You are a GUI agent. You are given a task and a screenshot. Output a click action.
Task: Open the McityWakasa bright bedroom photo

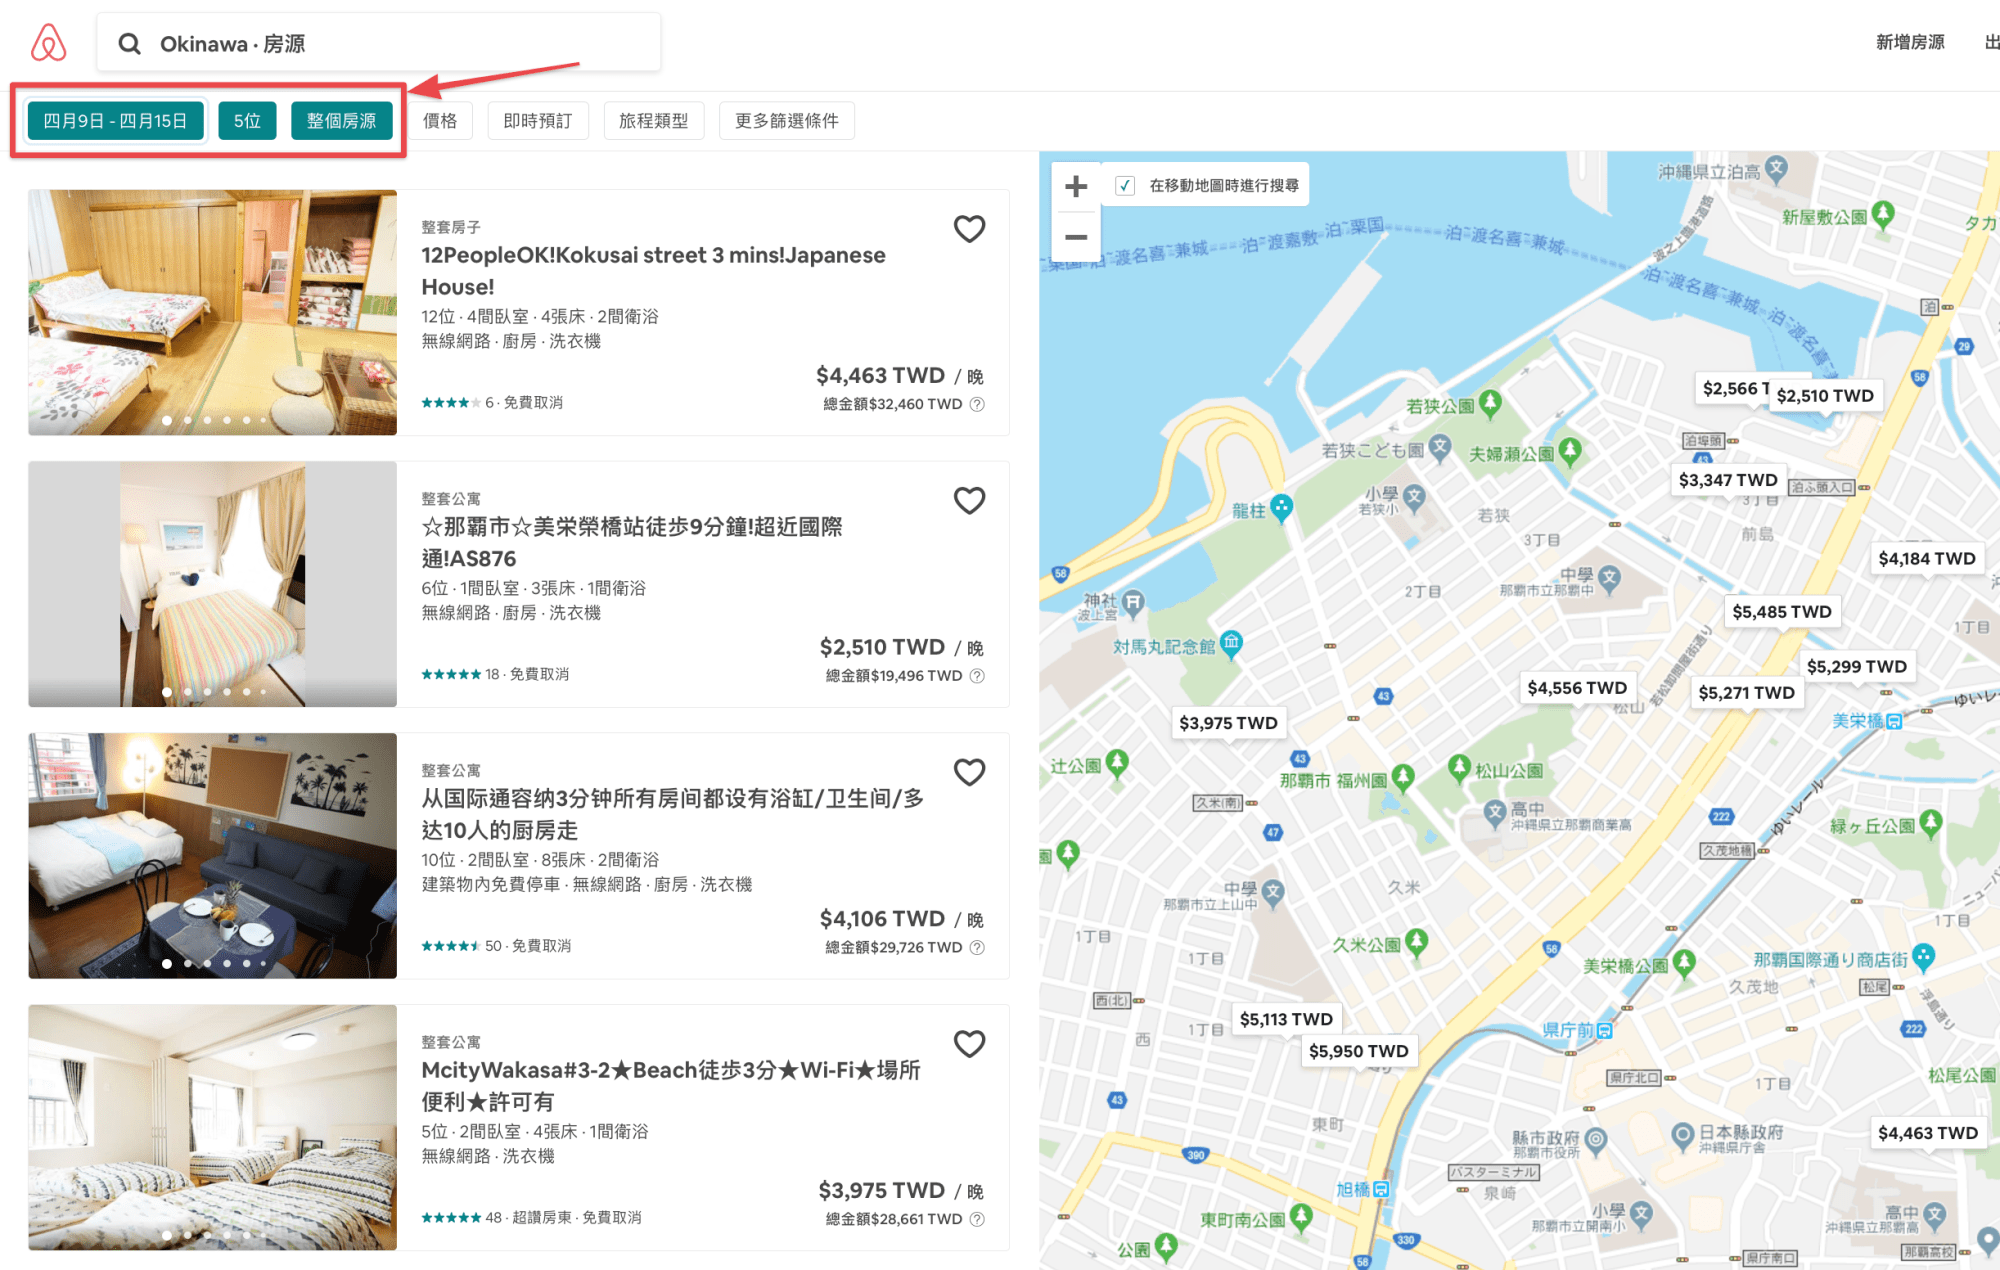212,1128
